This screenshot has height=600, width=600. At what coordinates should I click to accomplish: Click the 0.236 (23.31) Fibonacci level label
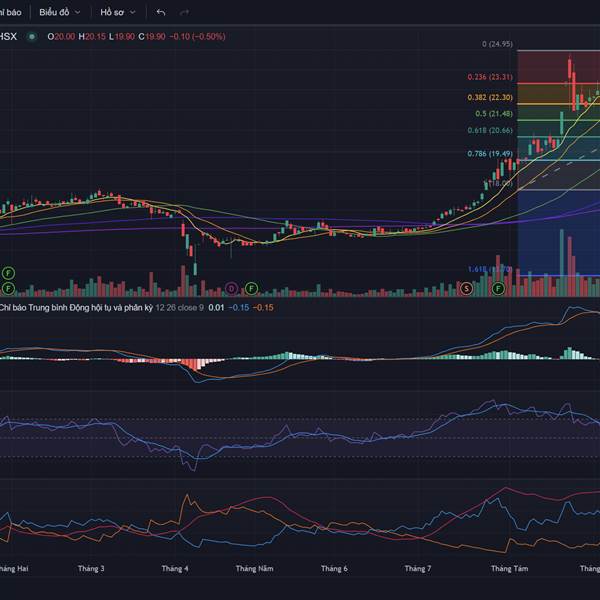pyautogui.click(x=490, y=77)
